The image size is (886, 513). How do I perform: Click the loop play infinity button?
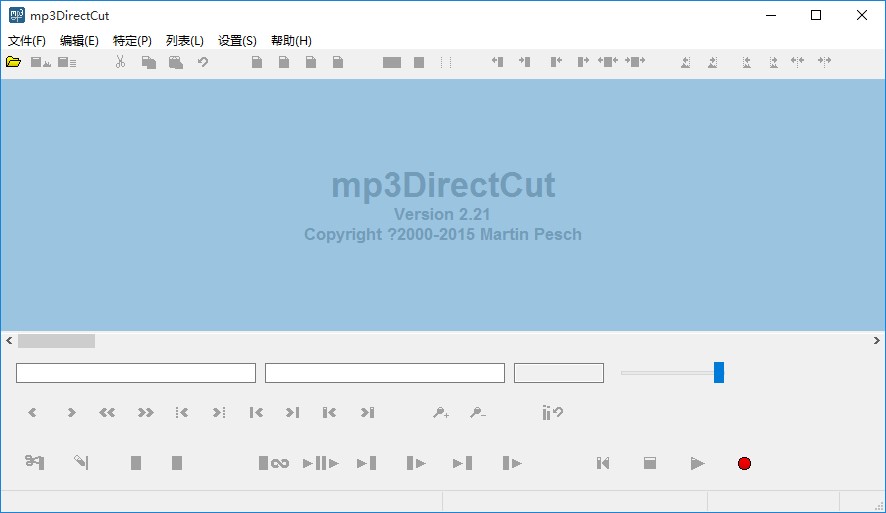click(273, 463)
